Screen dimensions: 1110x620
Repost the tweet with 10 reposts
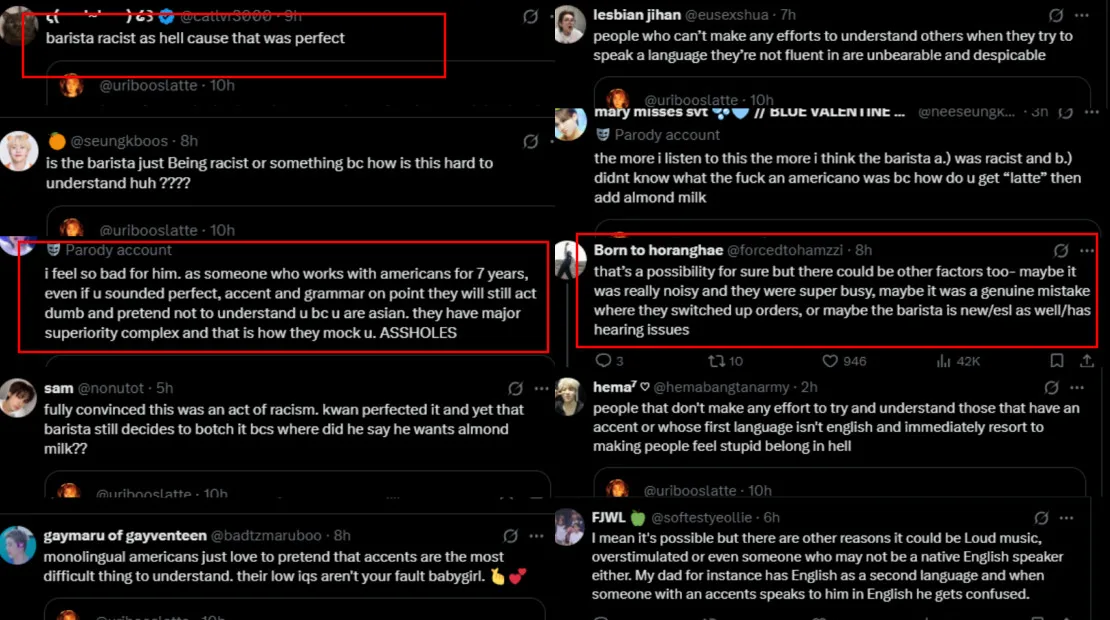coord(717,361)
